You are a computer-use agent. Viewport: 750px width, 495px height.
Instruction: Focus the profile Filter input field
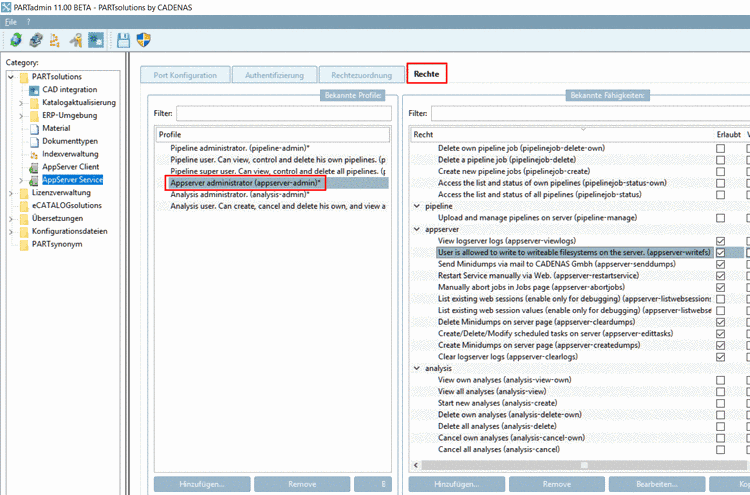click(284, 113)
